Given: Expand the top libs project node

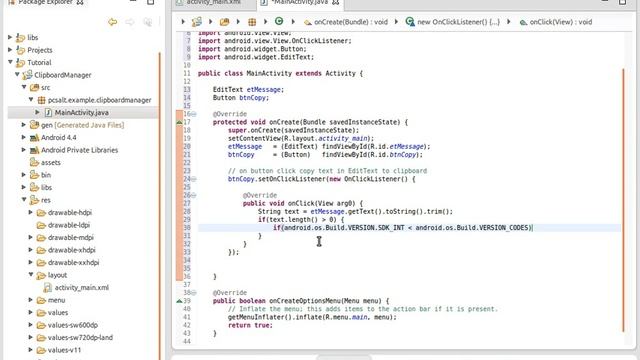Looking at the screenshot, I should [x=10, y=37].
